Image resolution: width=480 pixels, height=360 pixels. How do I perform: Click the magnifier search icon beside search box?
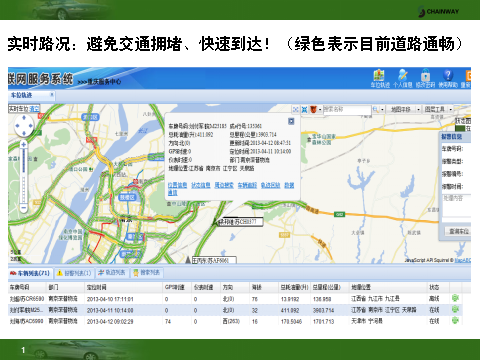(x=376, y=109)
